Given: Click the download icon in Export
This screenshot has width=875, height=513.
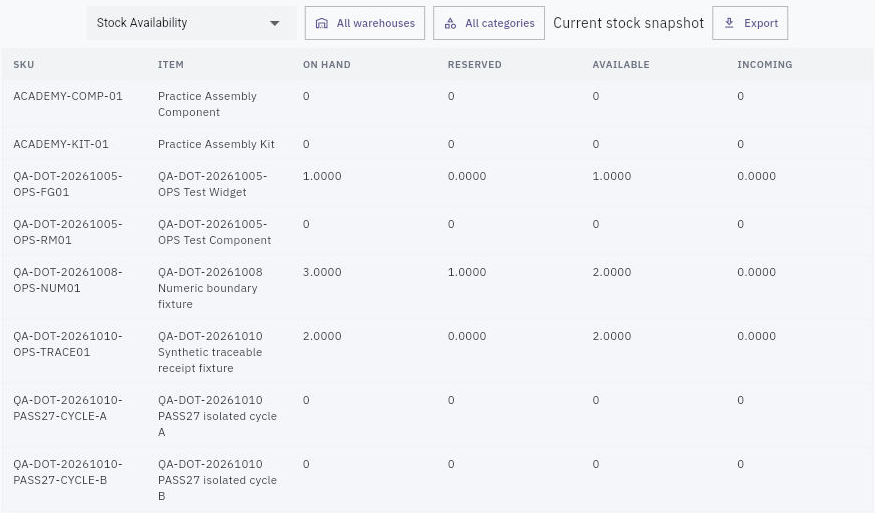Looking at the screenshot, I should [x=729, y=23].
